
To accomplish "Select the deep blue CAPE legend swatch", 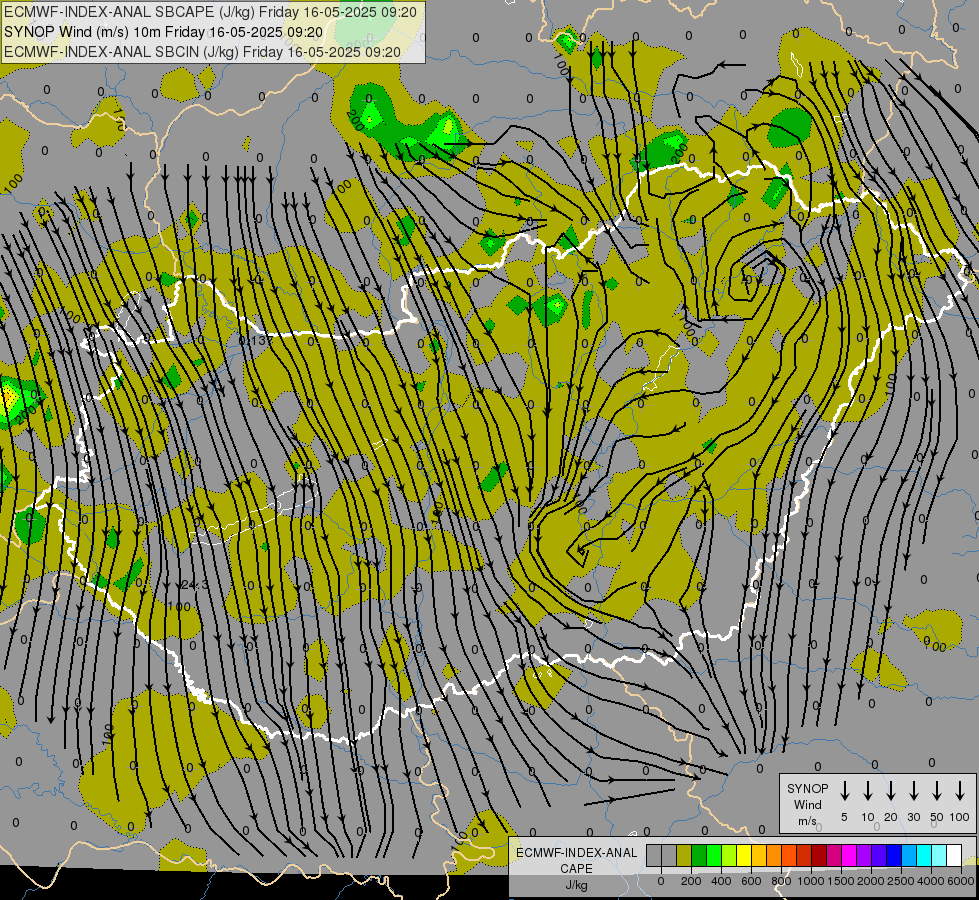I will coord(894,855).
